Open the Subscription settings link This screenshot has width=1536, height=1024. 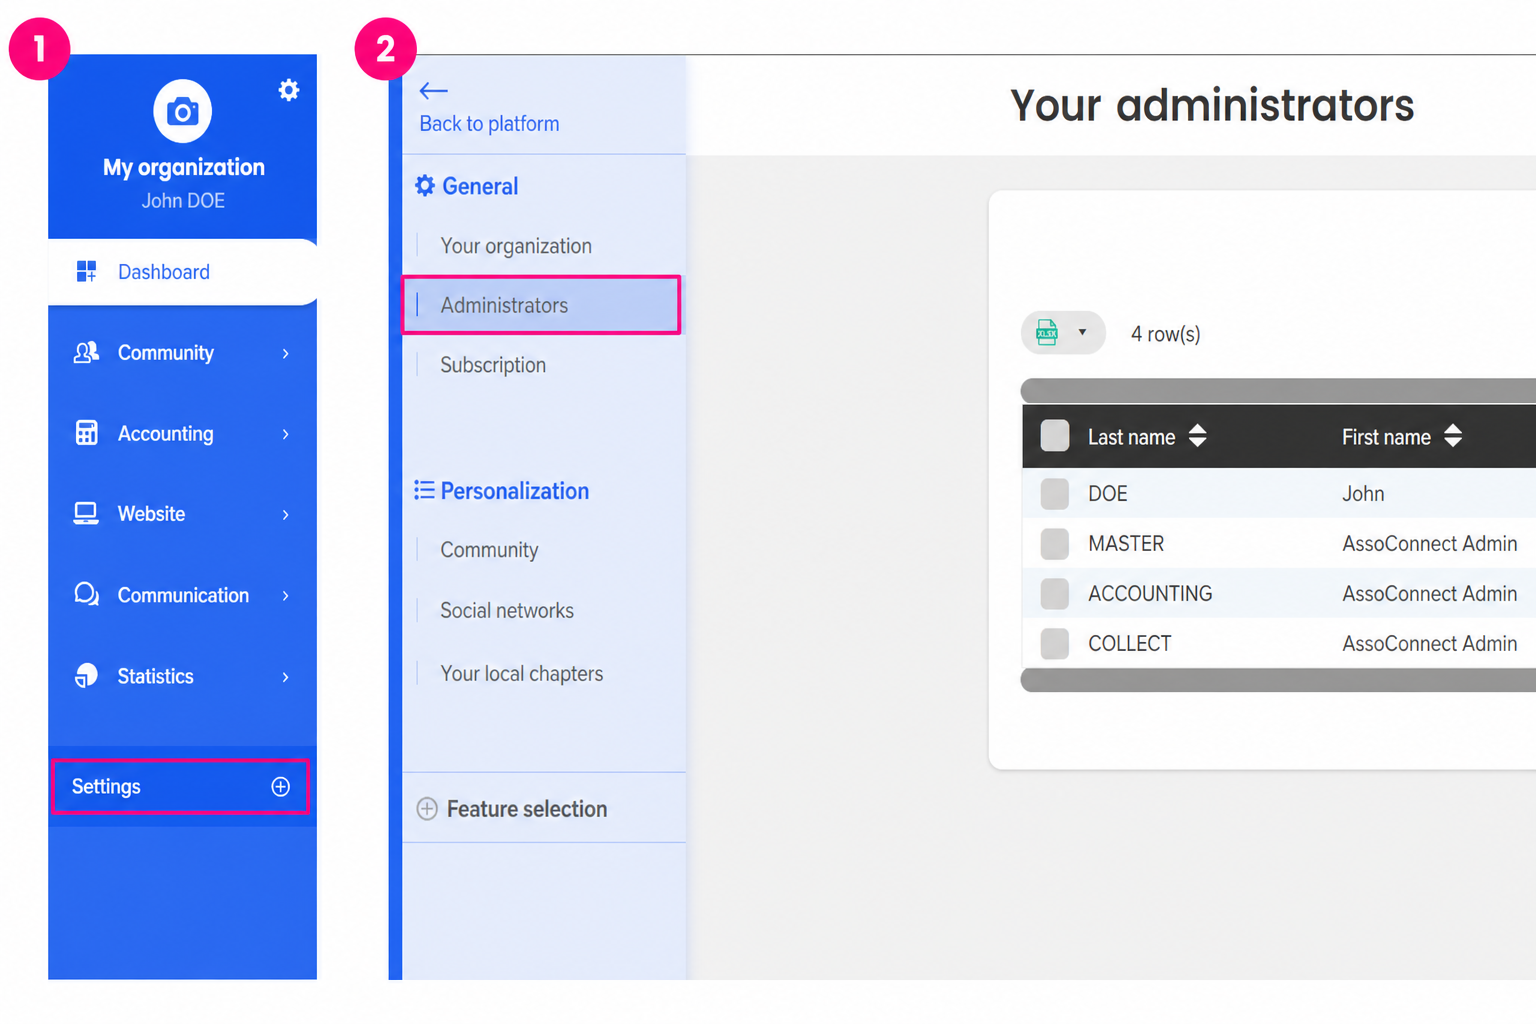(x=493, y=365)
